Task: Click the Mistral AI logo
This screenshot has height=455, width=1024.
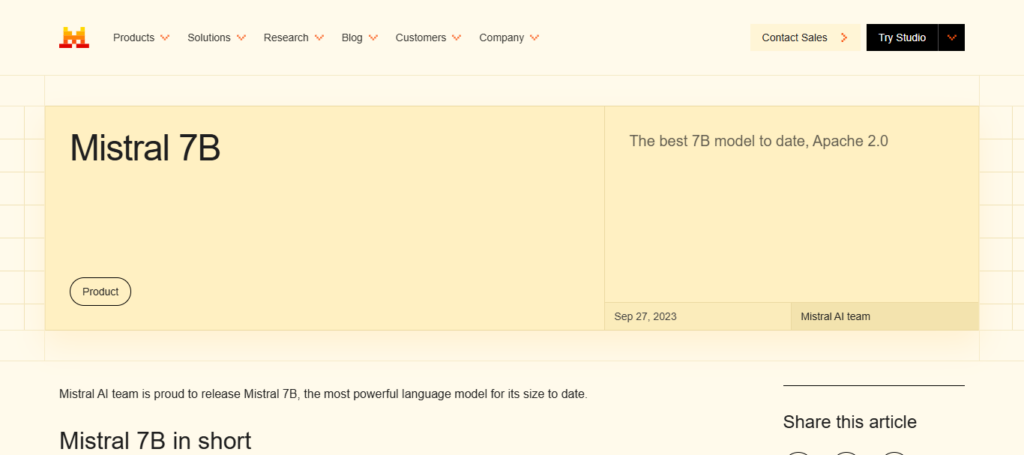Action: point(74,38)
